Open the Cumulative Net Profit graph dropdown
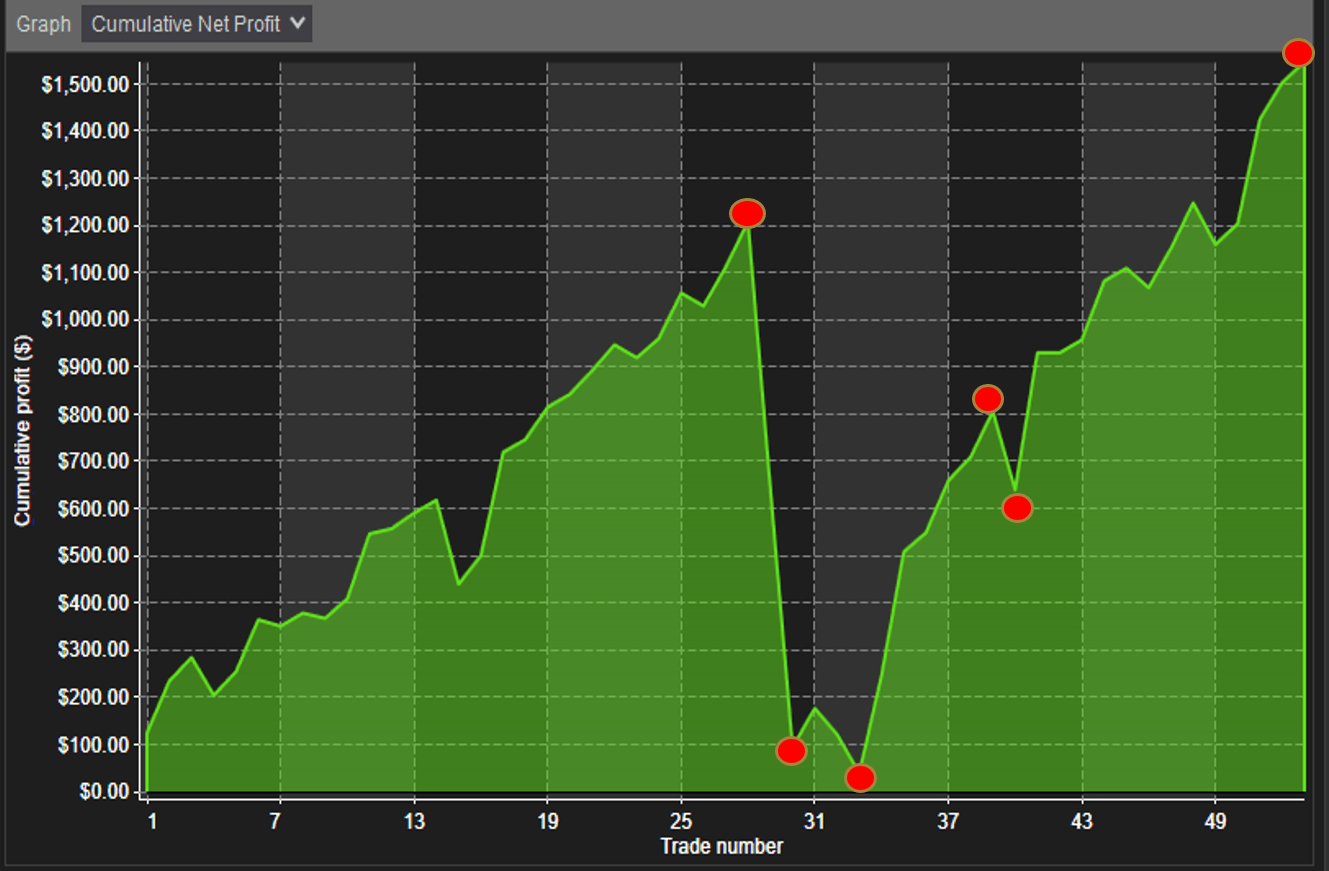Viewport: 1329px width, 871px height. (197, 24)
